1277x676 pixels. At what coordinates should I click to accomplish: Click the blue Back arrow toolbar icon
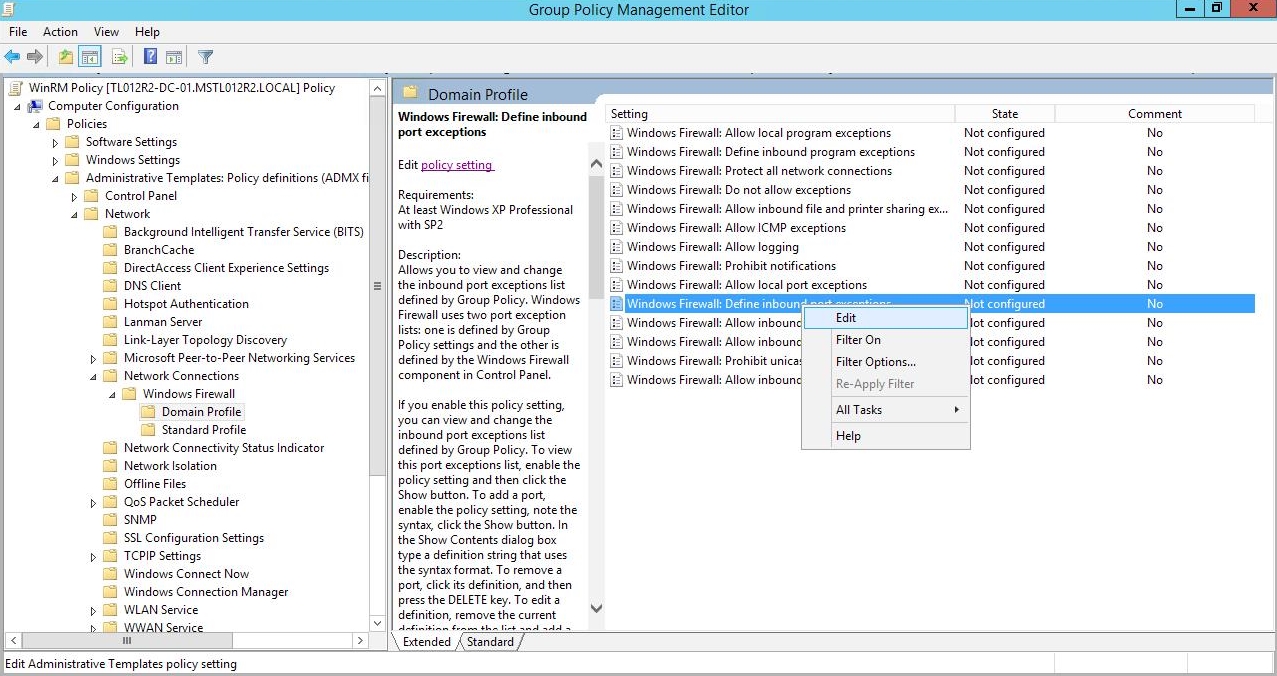(x=12, y=57)
